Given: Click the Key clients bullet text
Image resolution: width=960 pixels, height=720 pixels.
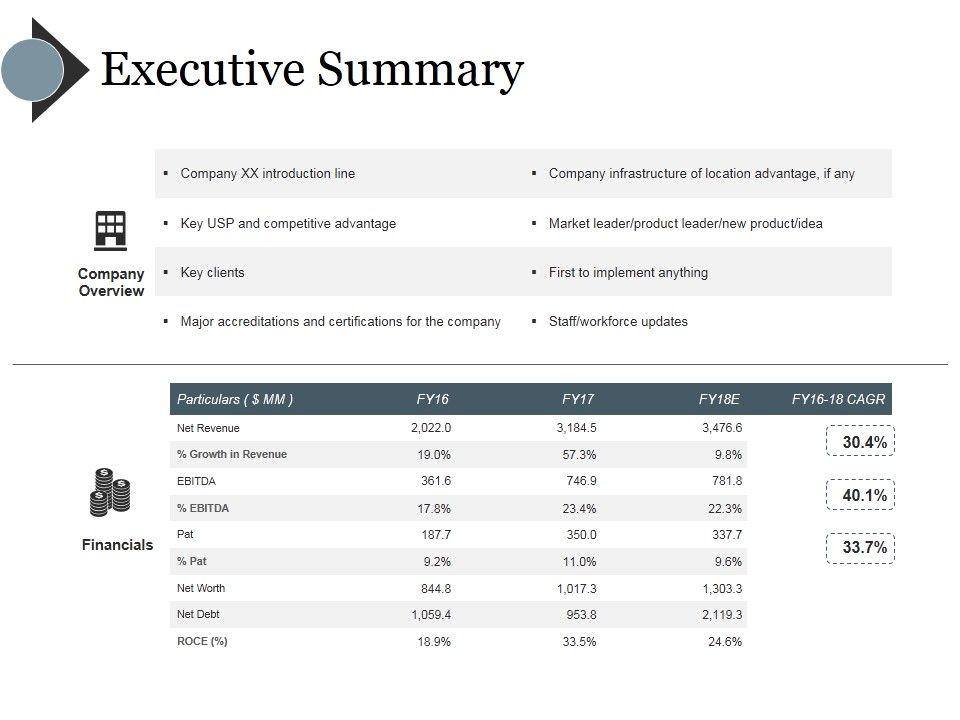Looking at the screenshot, I should pos(212,272).
